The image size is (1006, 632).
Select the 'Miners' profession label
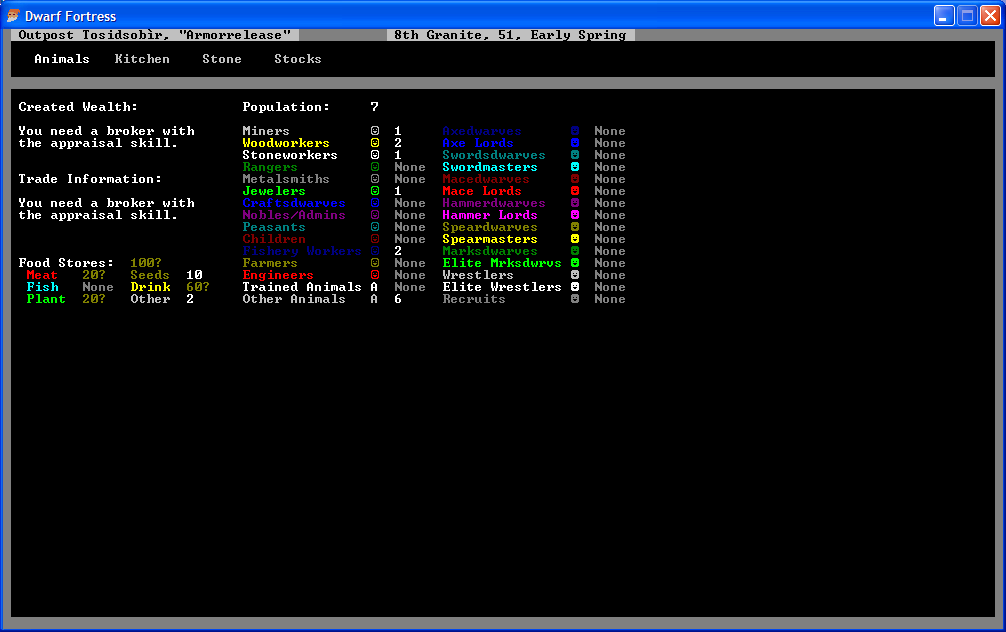coord(266,131)
